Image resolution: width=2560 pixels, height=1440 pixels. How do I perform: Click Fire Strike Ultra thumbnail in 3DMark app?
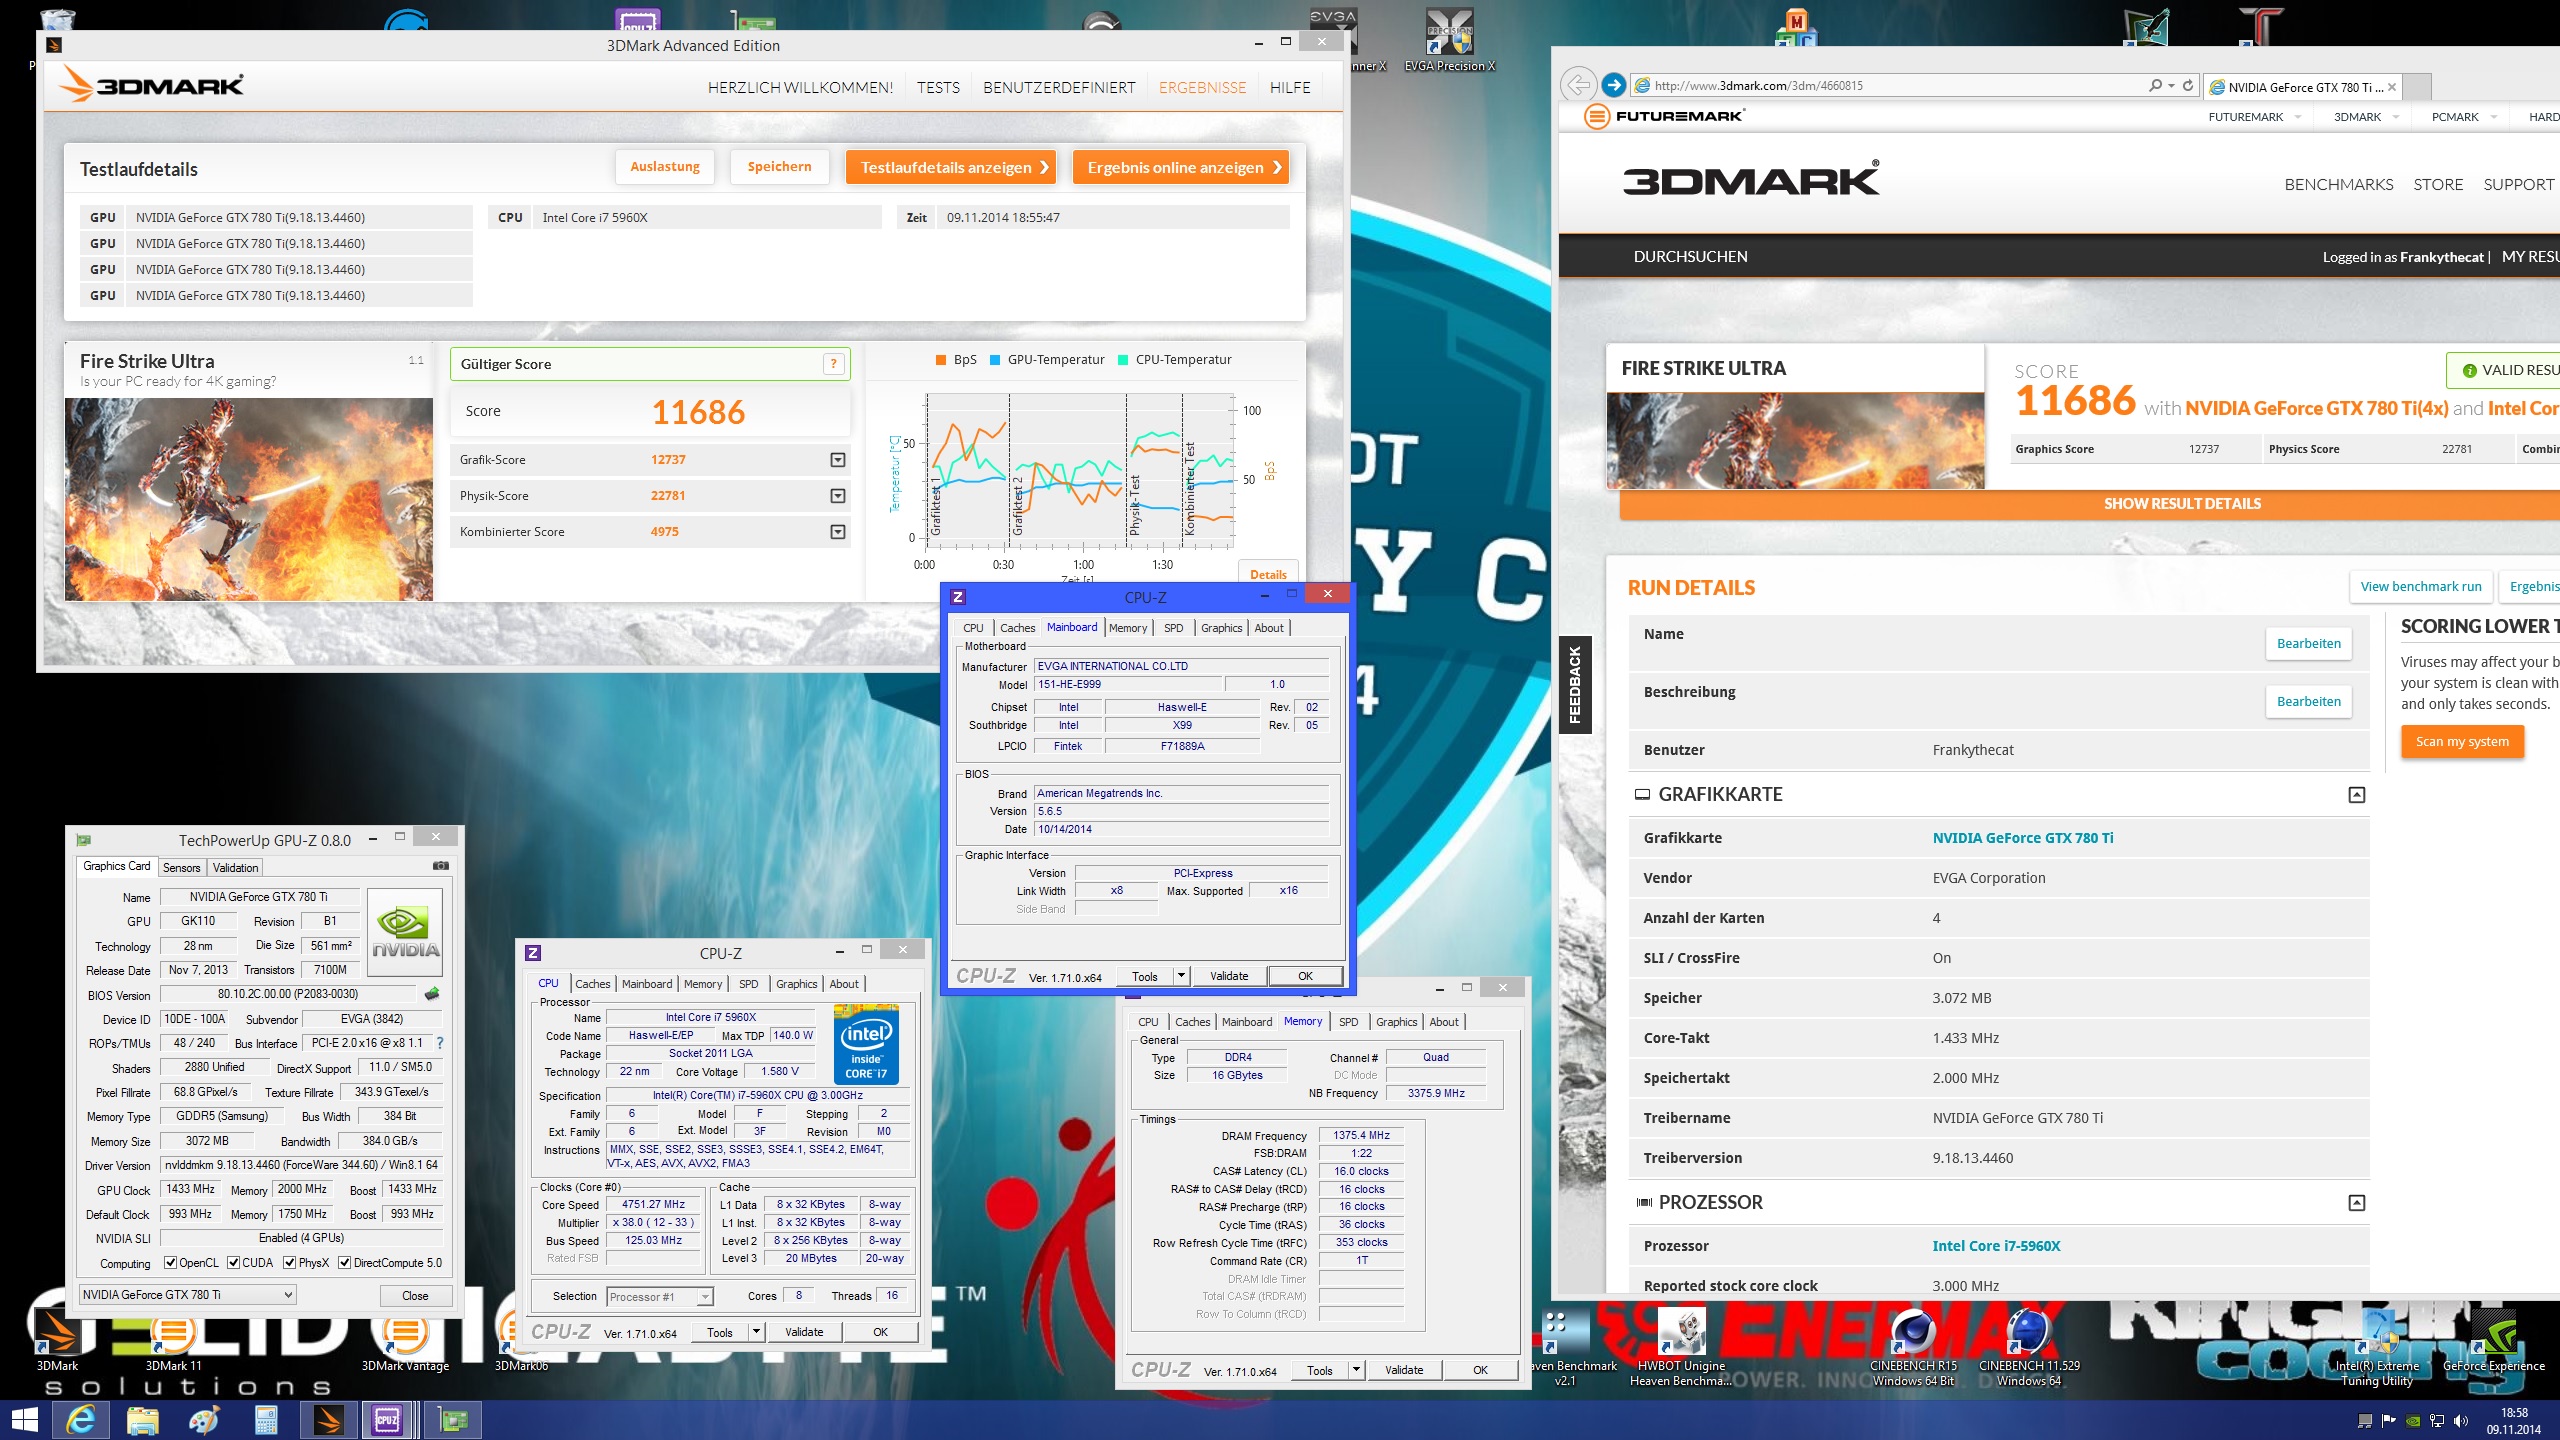click(x=249, y=499)
